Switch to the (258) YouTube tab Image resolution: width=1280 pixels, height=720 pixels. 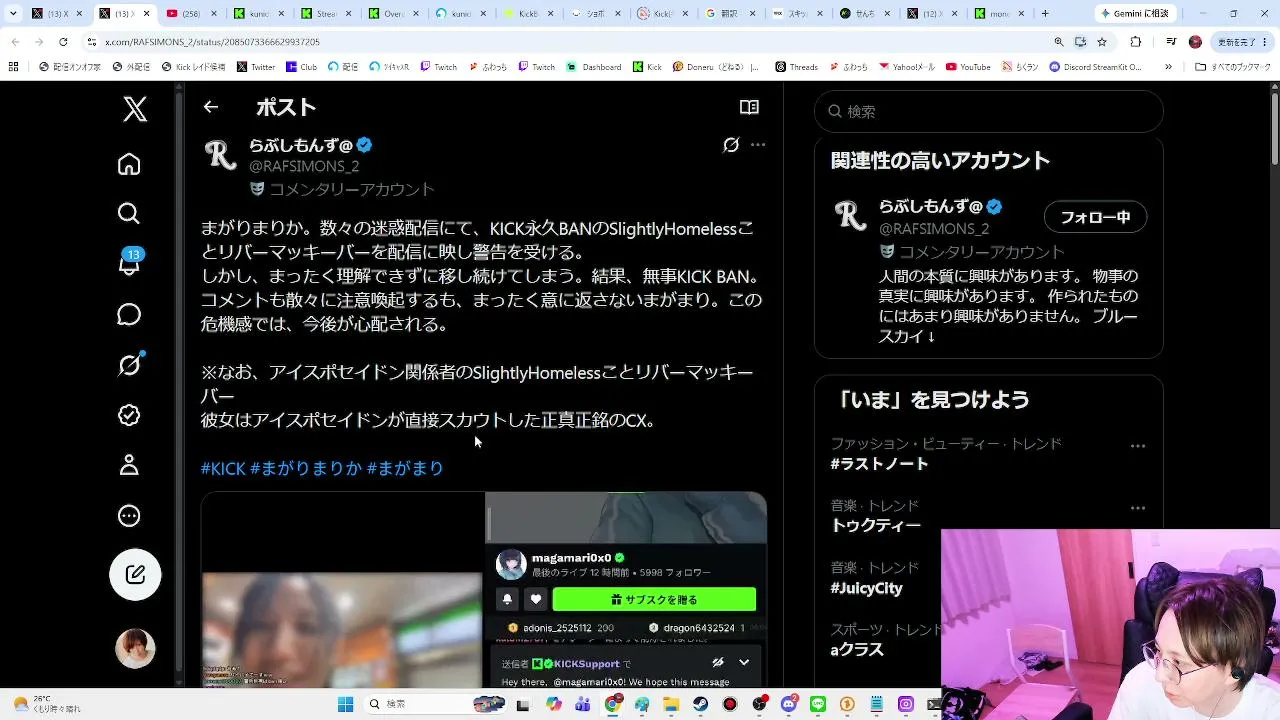(x=190, y=14)
